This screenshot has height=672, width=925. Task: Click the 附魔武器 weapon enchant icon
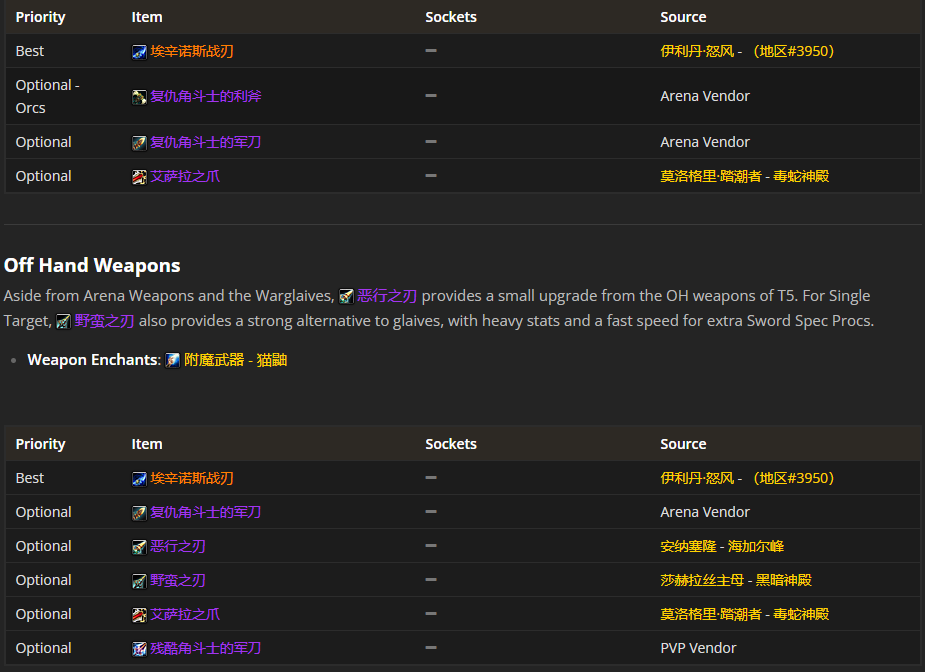pos(173,360)
